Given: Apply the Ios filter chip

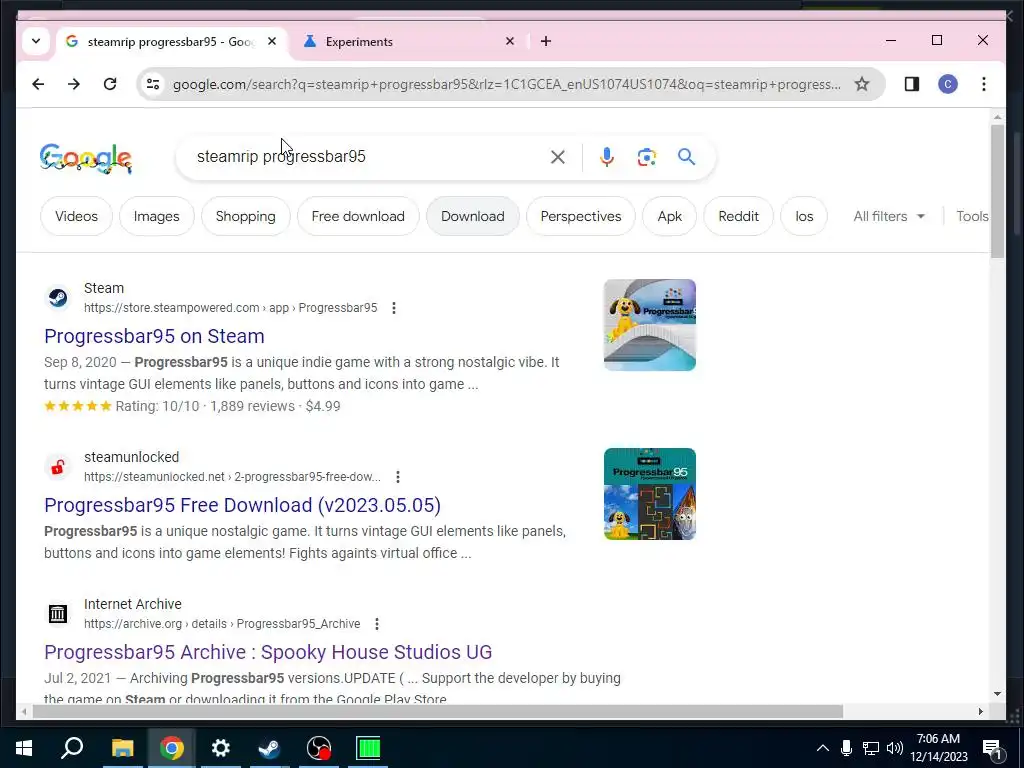Looking at the screenshot, I should point(804,216).
